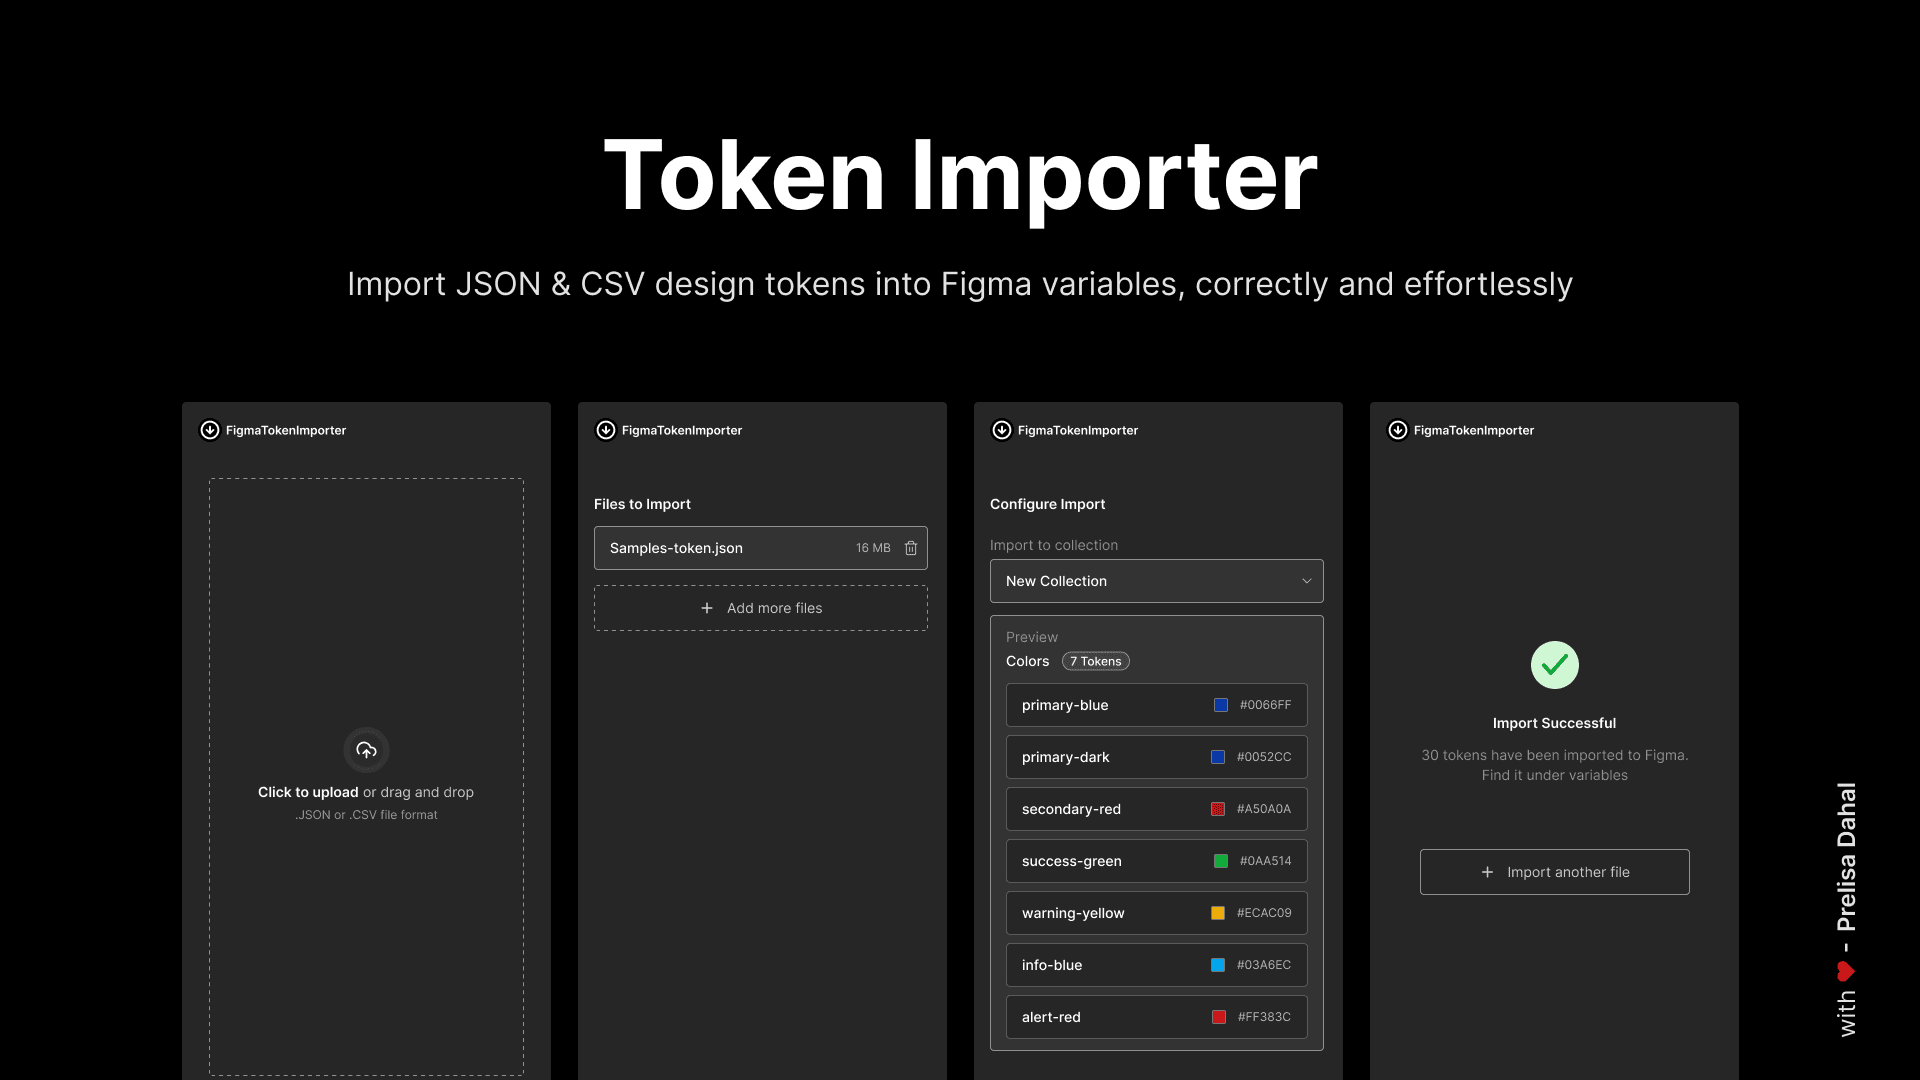Click the FigmaTokenImporter logo in the Import Successful panel

(x=1398, y=430)
